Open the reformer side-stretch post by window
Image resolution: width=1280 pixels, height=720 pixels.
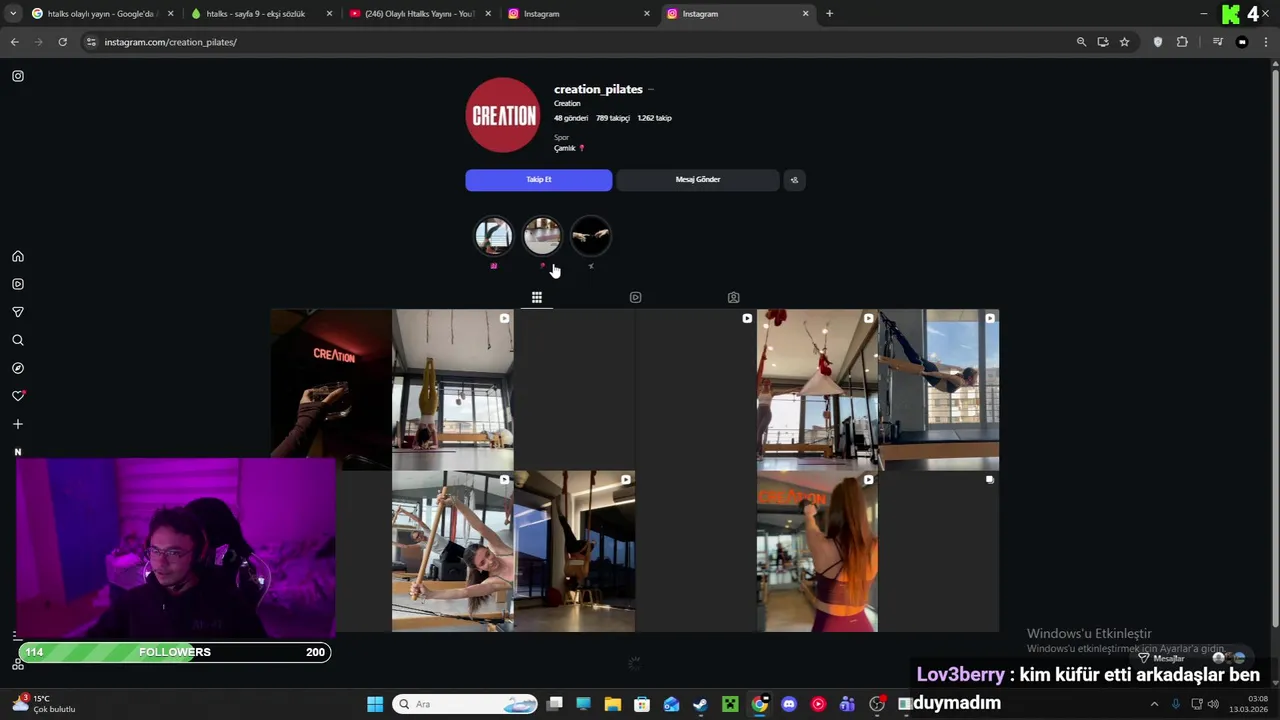click(x=939, y=390)
